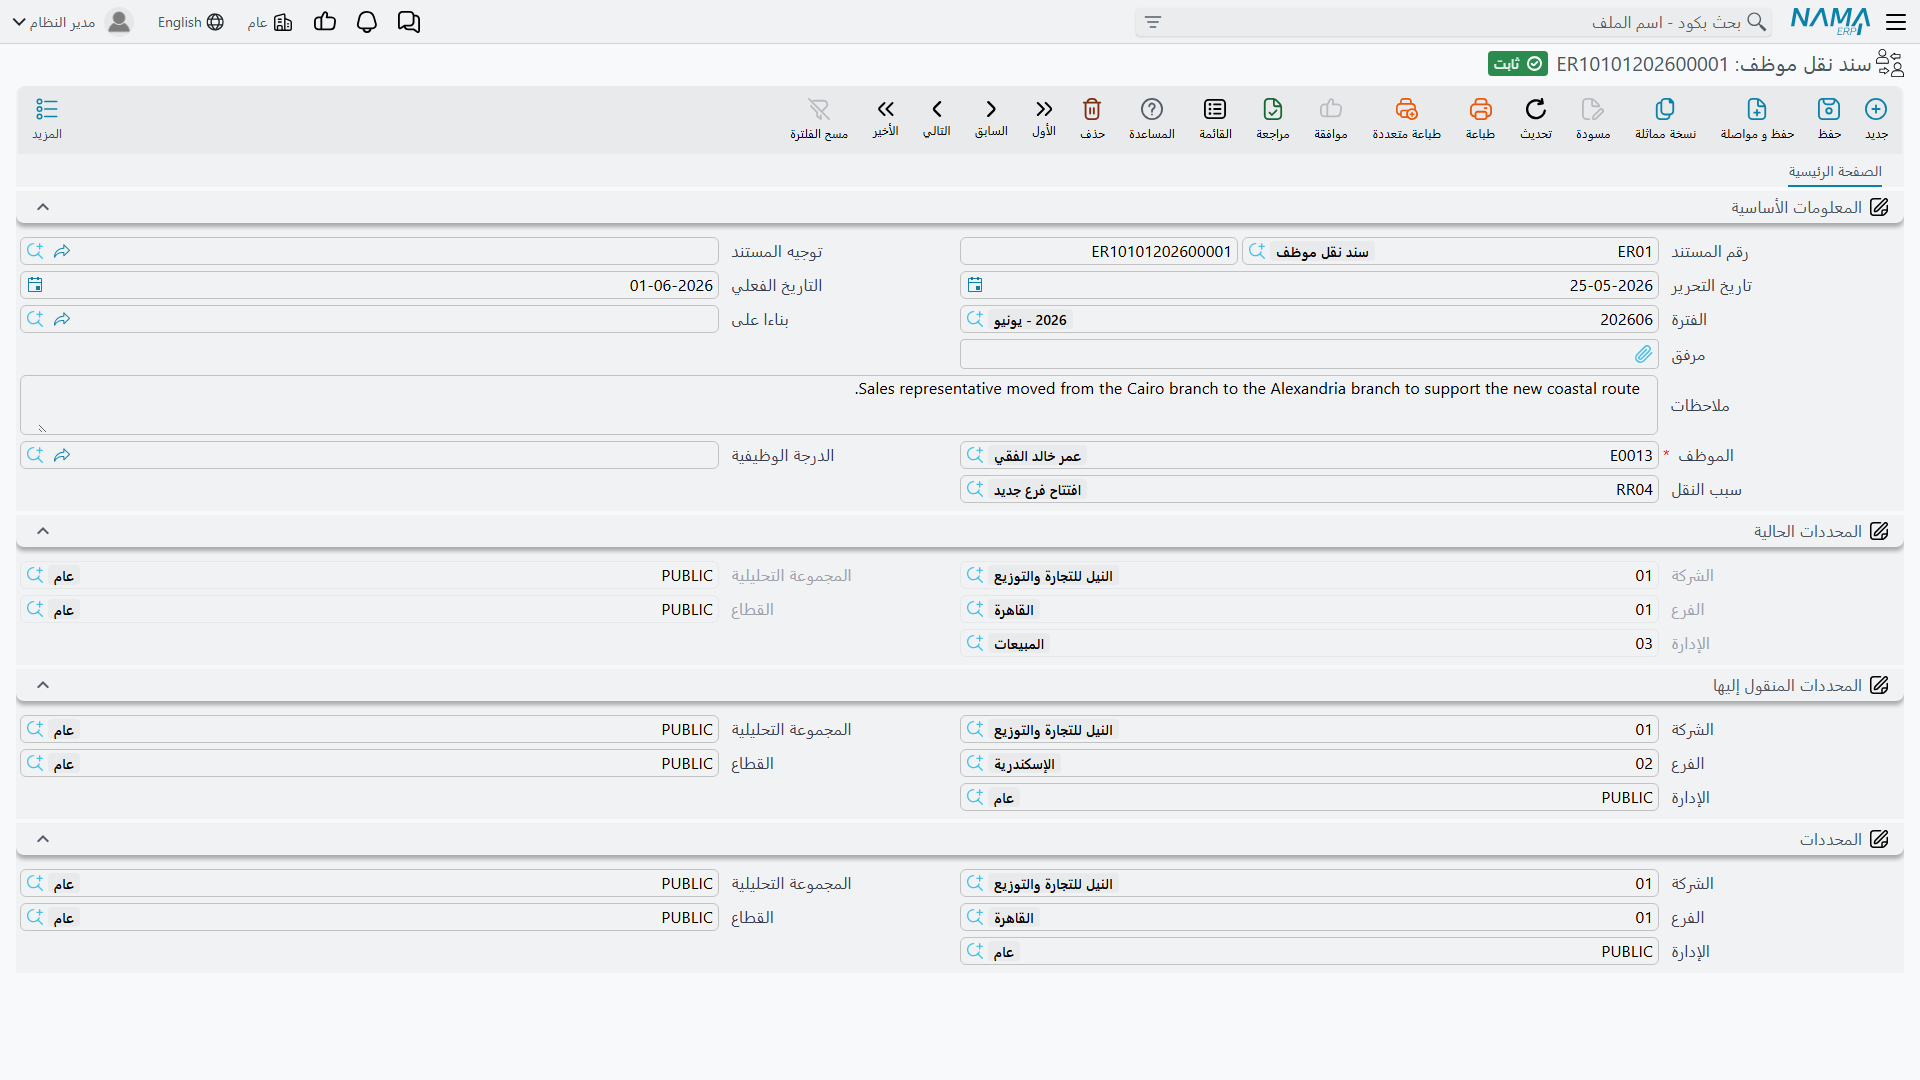Follow the توجيه المستند link arrow icon

[62, 251]
